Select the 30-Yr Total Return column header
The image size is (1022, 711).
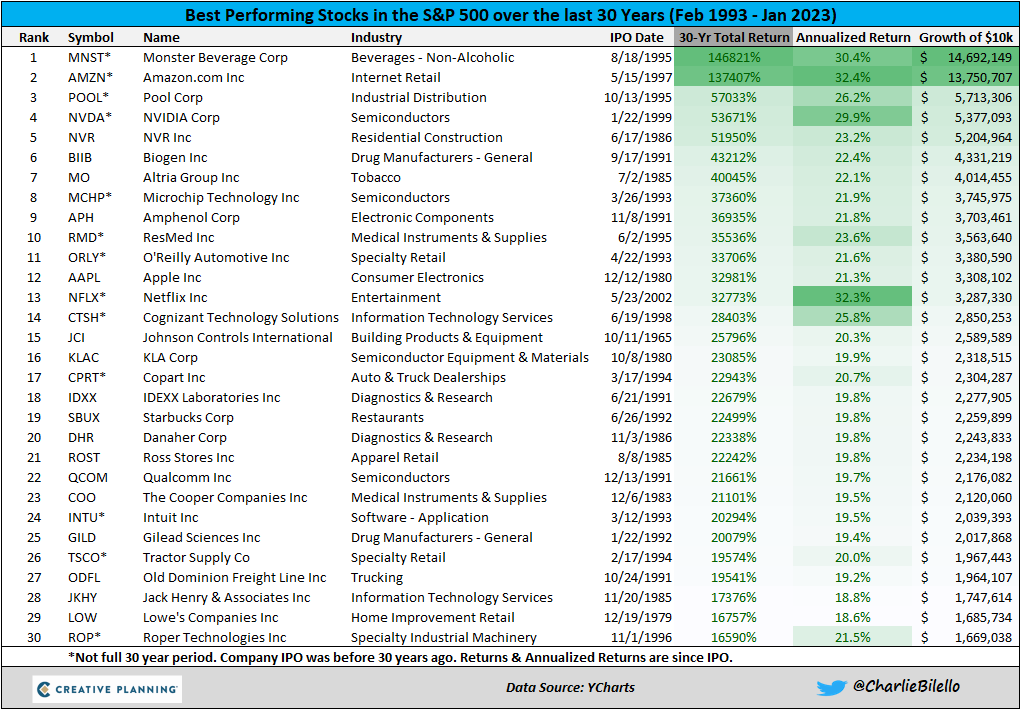tap(734, 37)
